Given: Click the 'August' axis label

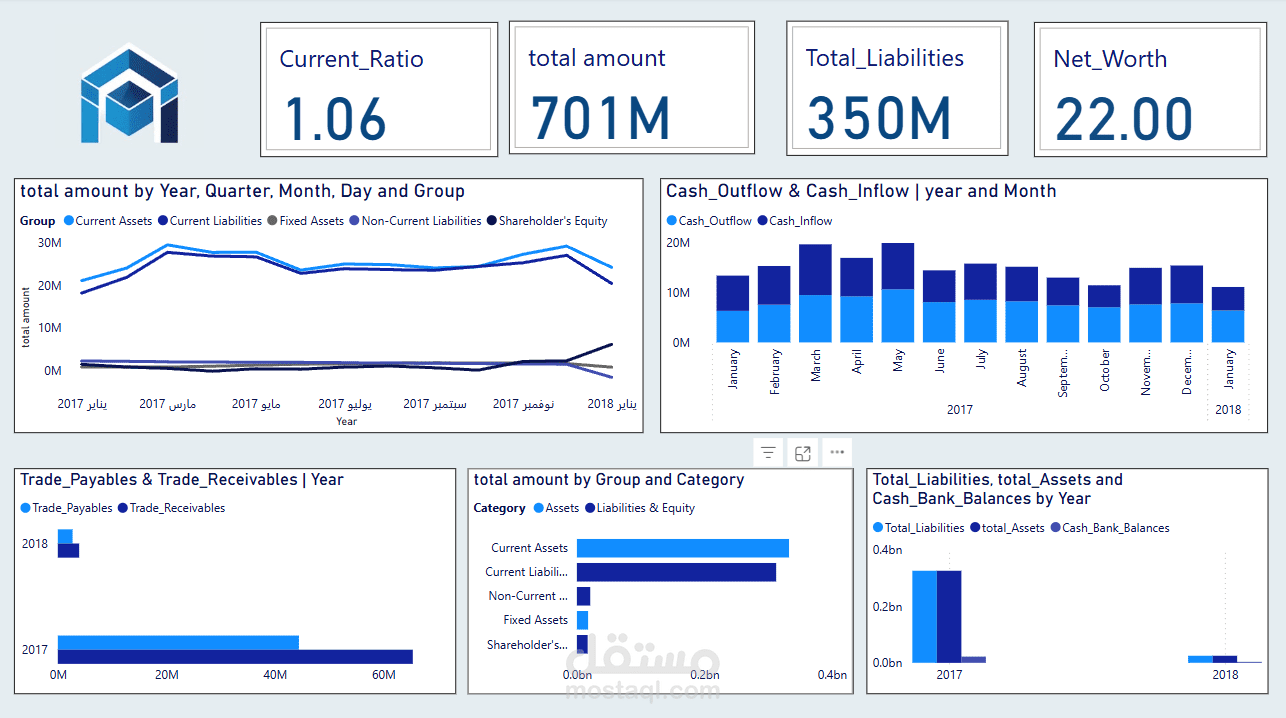Looking at the screenshot, I should pyautogui.click(x=1022, y=368).
